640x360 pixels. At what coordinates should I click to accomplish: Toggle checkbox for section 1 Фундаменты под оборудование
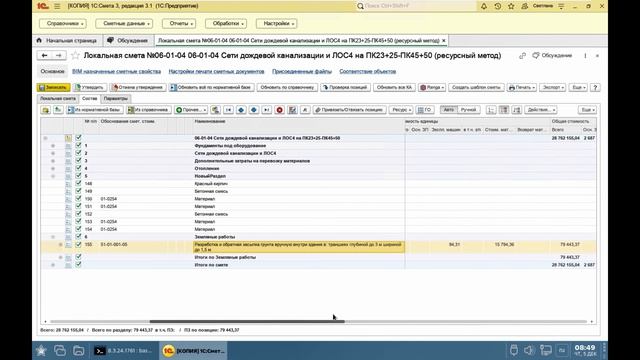[78, 145]
